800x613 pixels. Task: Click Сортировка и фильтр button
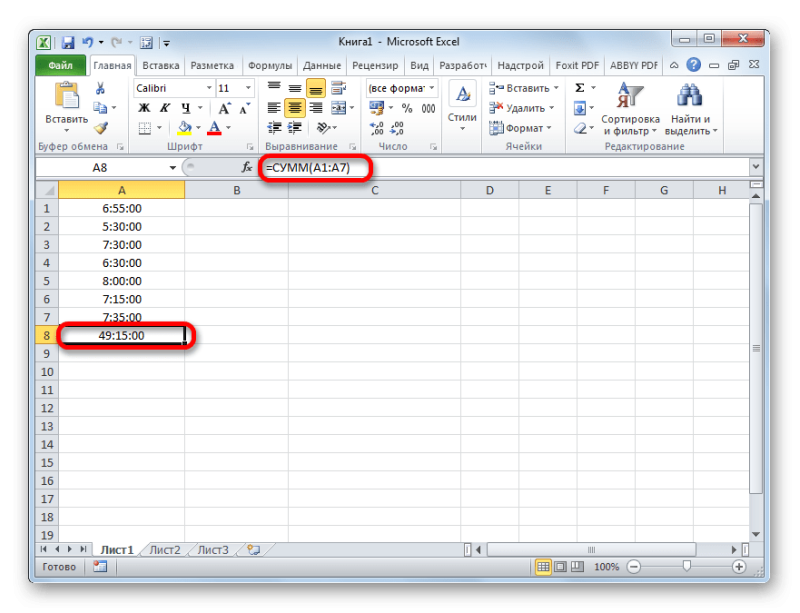[630, 110]
